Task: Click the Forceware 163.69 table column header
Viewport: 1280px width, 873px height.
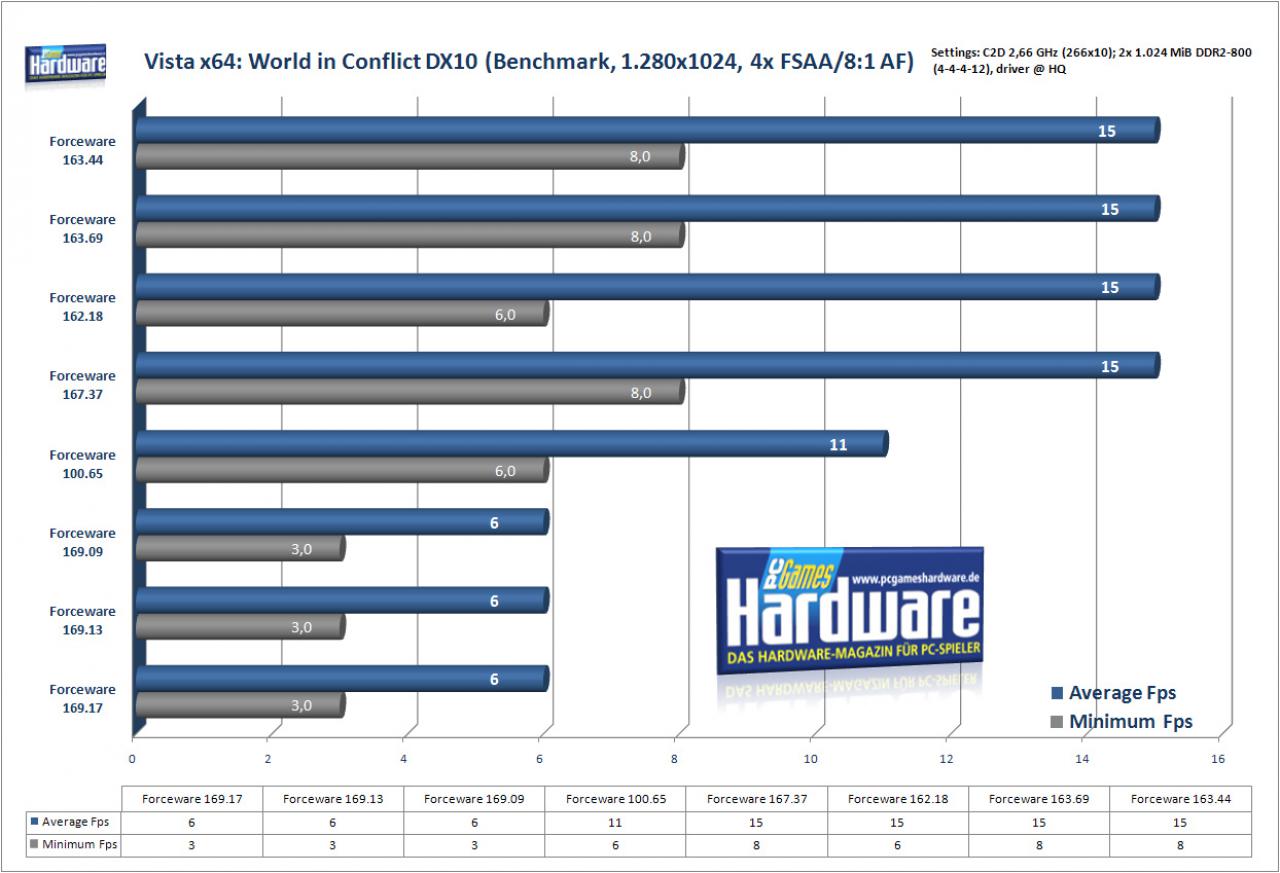Action: [1037, 798]
